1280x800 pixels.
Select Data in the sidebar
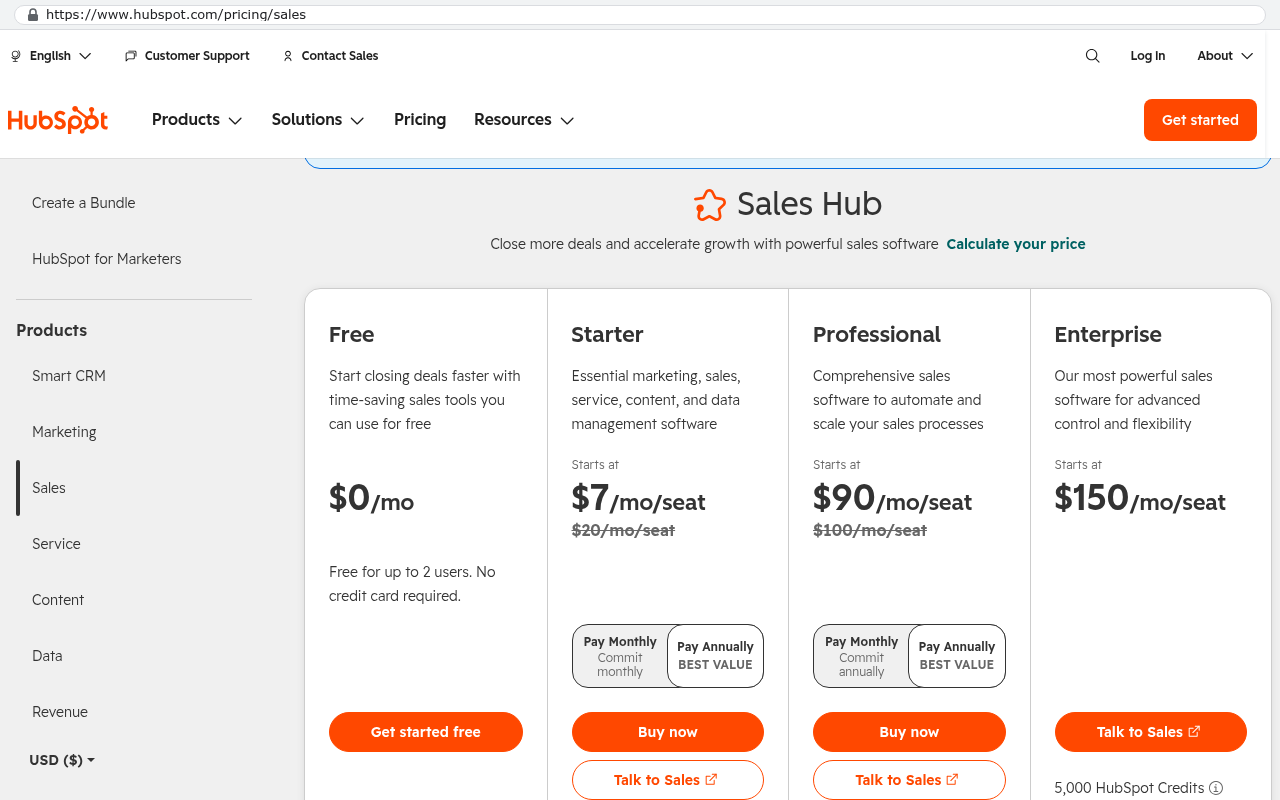tap(47, 656)
